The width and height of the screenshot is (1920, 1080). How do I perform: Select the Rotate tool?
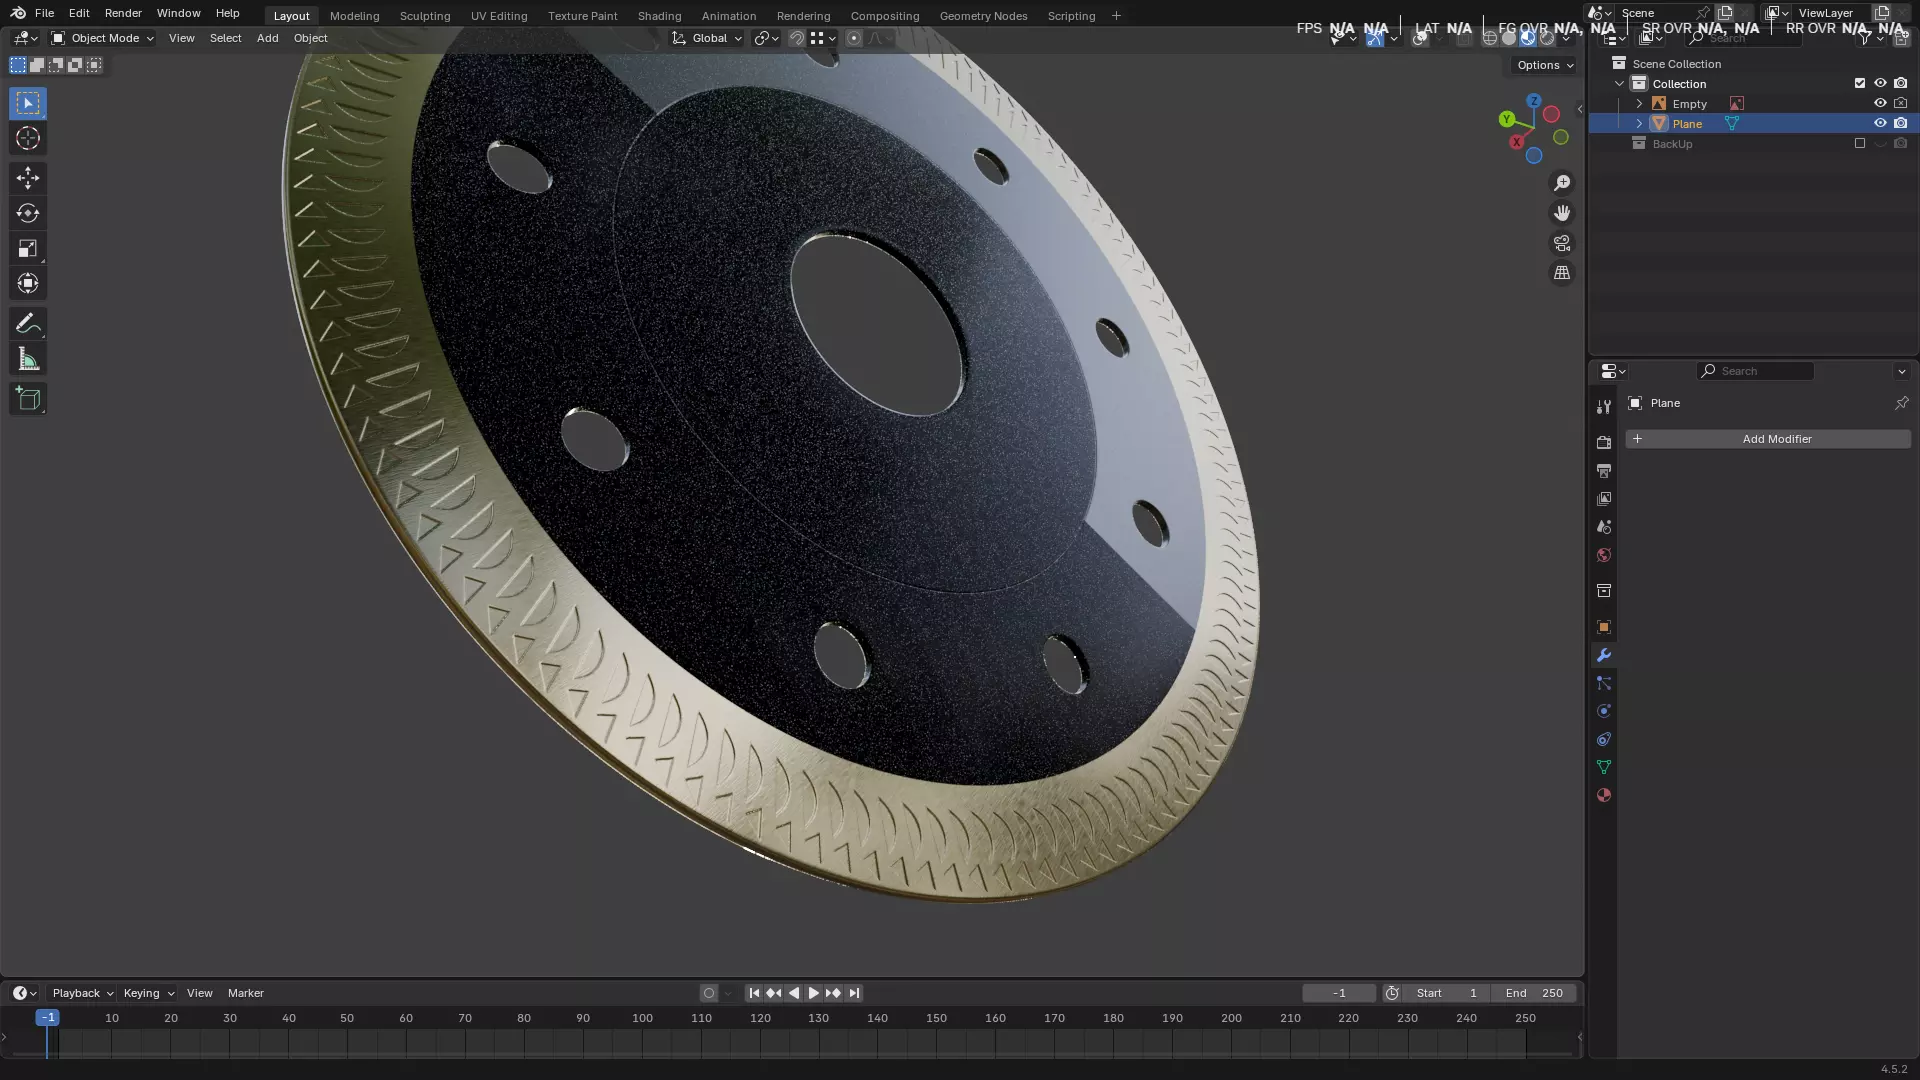click(x=28, y=213)
